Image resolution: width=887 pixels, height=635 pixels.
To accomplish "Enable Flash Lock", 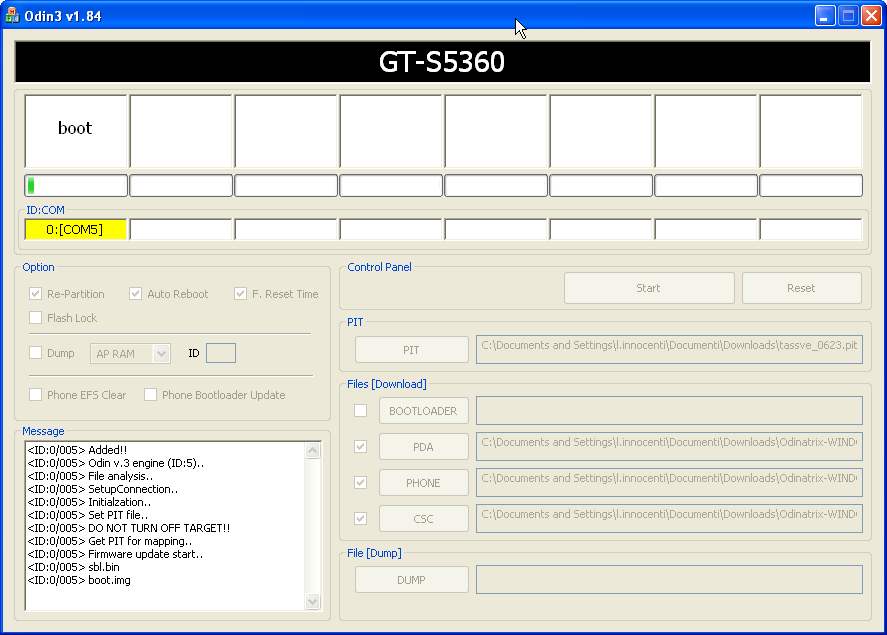I will pyautogui.click(x=35, y=318).
